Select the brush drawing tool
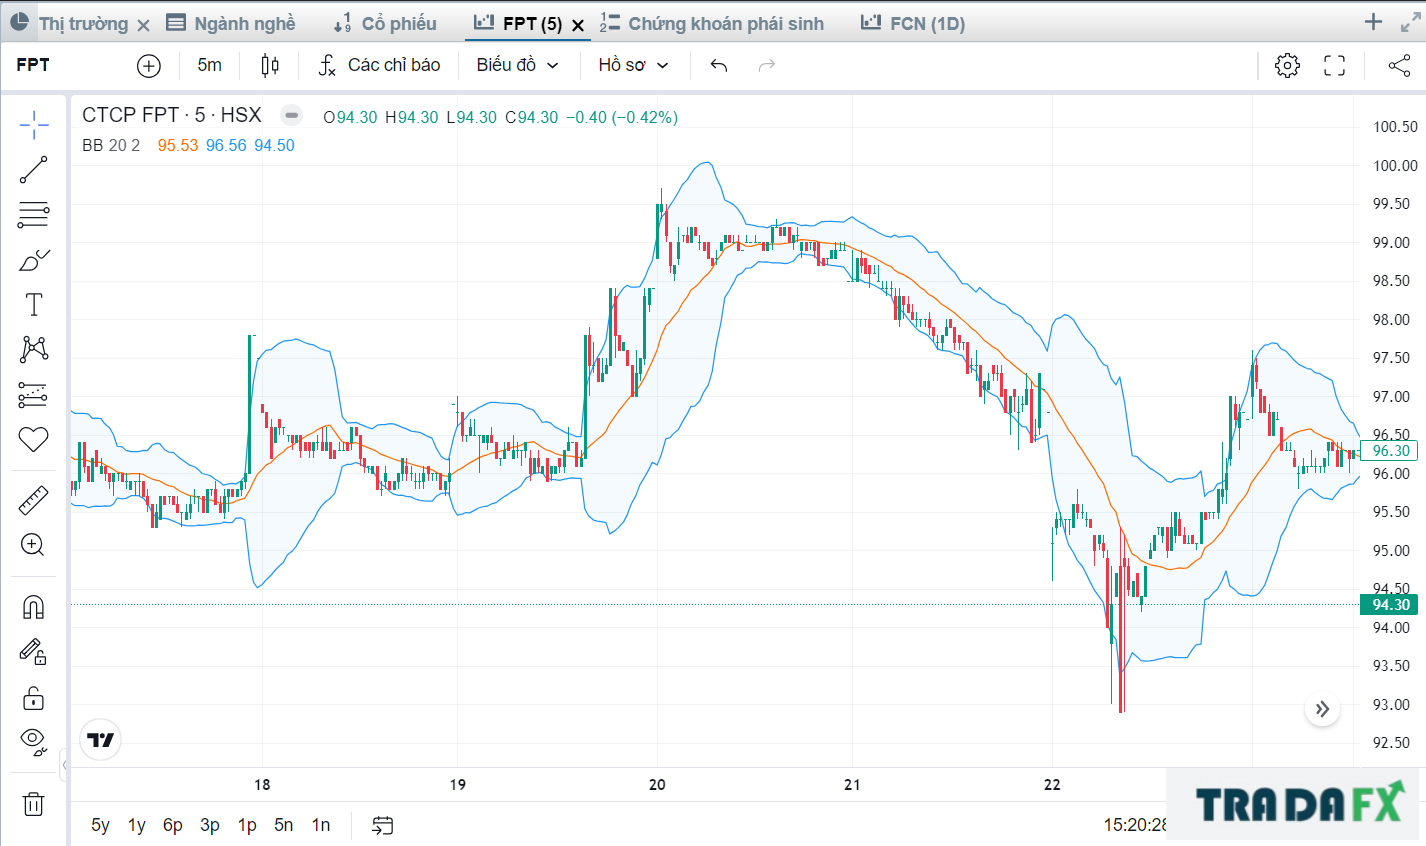The width and height of the screenshot is (1426, 846). pyautogui.click(x=33, y=260)
